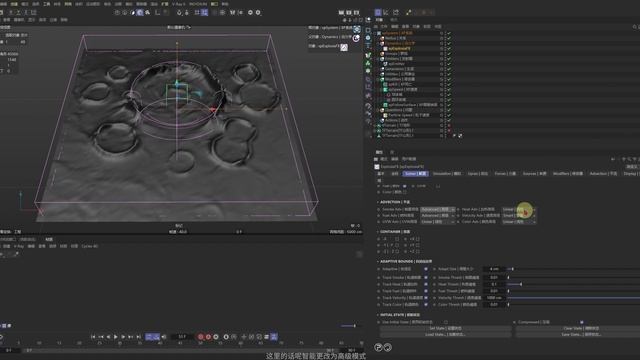Screen dimensions: 640x360
Task: Open the Color Adv advection dropdown
Action: pos(518,222)
